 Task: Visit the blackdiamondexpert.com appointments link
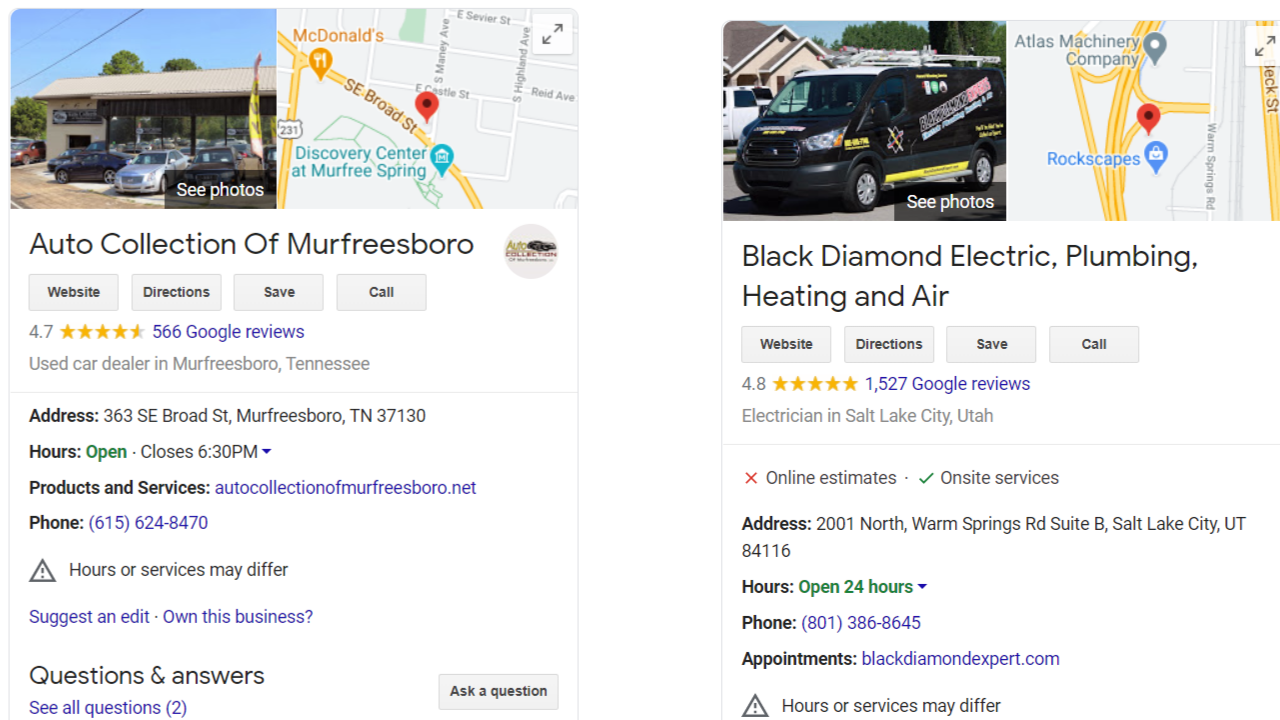coord(960,659)
